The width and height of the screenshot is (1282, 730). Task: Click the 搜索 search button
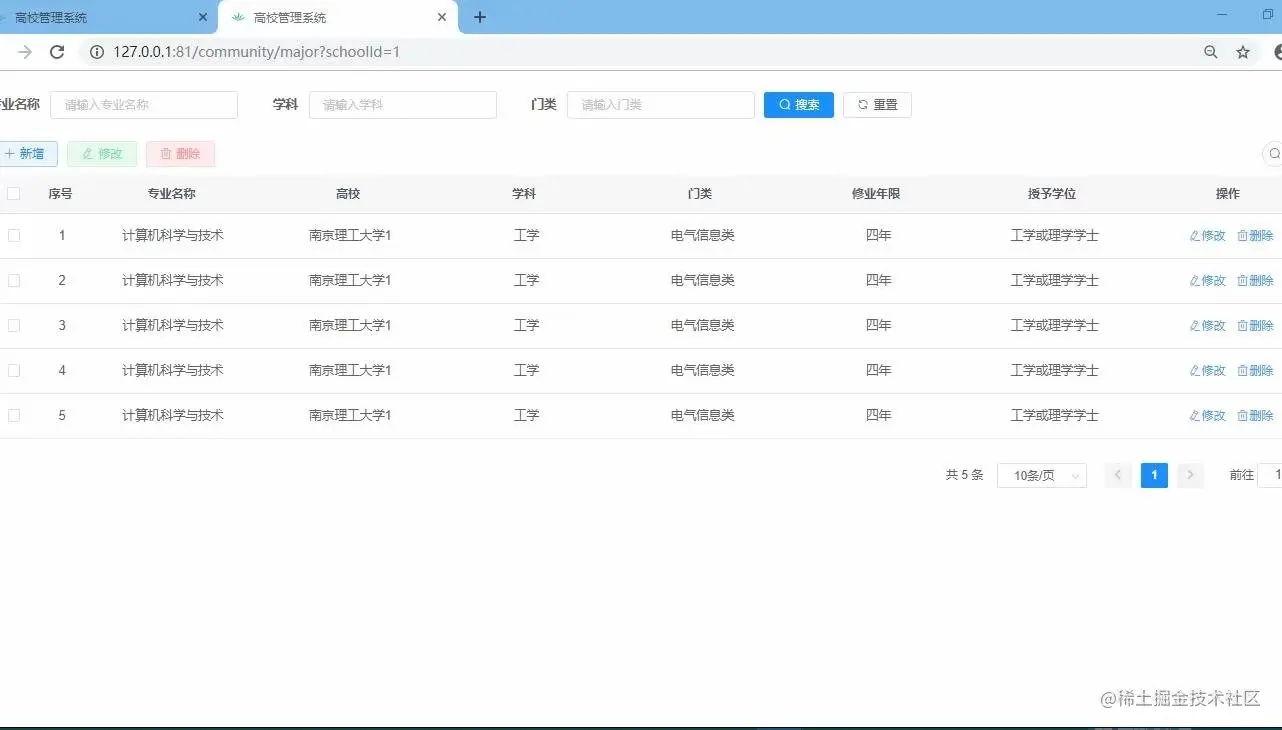(799, 105)
